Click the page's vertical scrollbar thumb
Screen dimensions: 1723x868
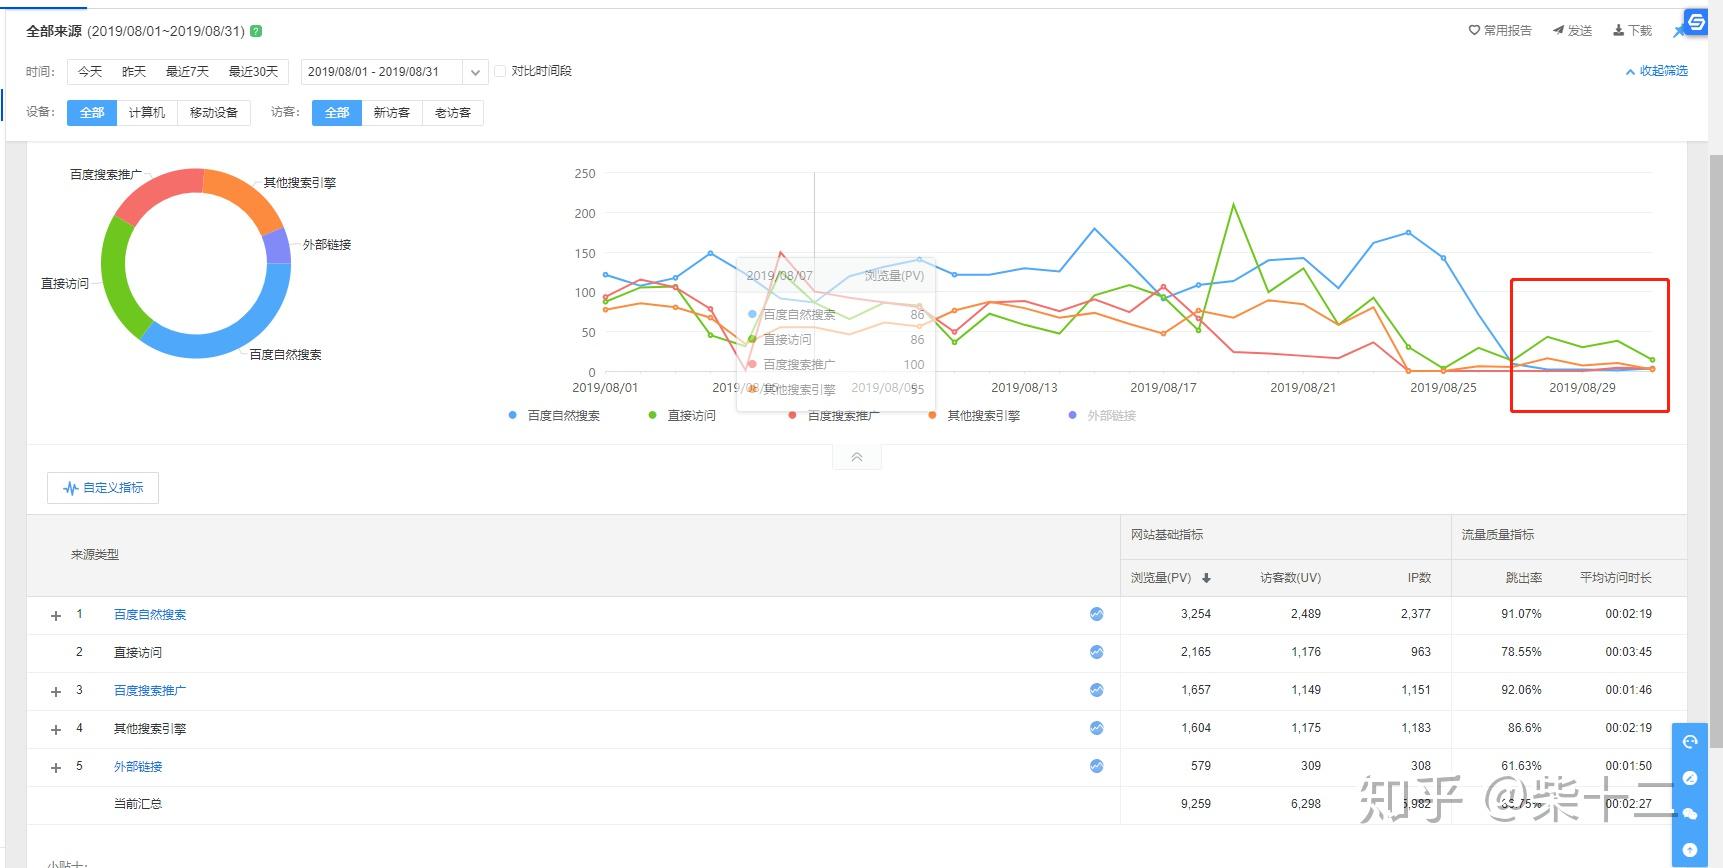pos(1716,450)
